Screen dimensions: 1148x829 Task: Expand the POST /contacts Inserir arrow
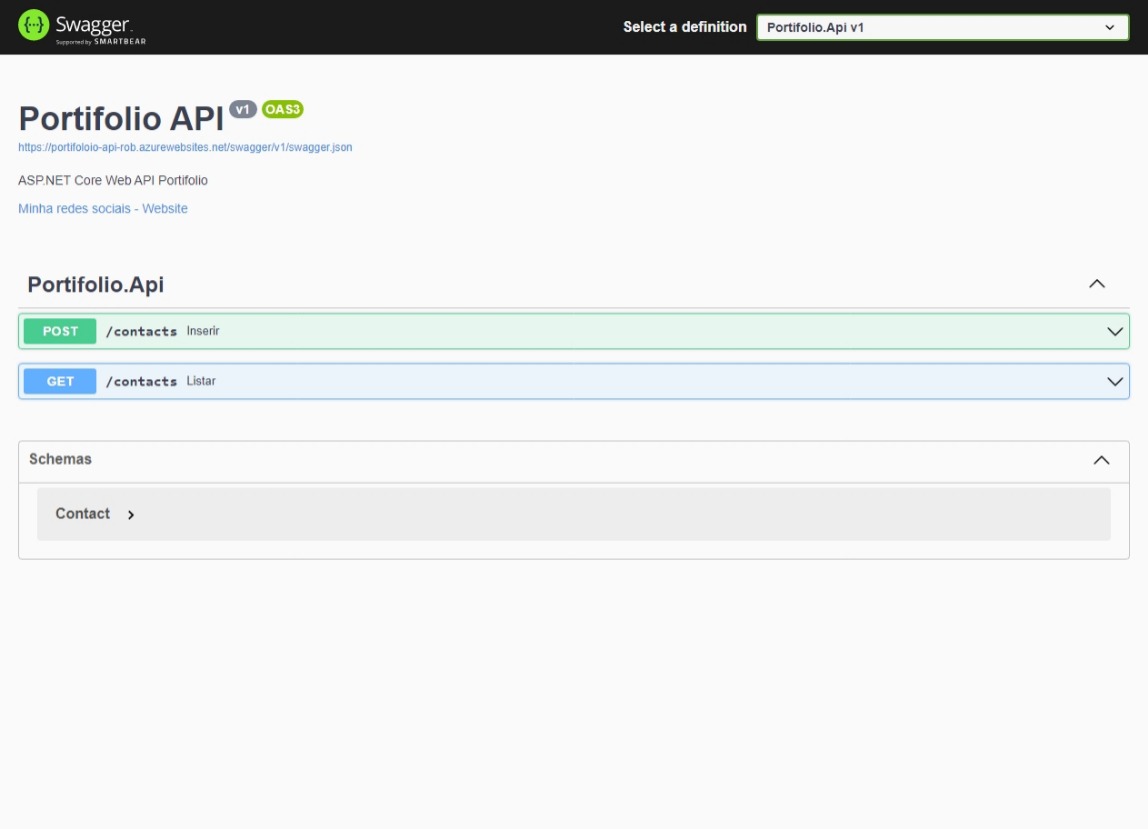coord(1114,332)
